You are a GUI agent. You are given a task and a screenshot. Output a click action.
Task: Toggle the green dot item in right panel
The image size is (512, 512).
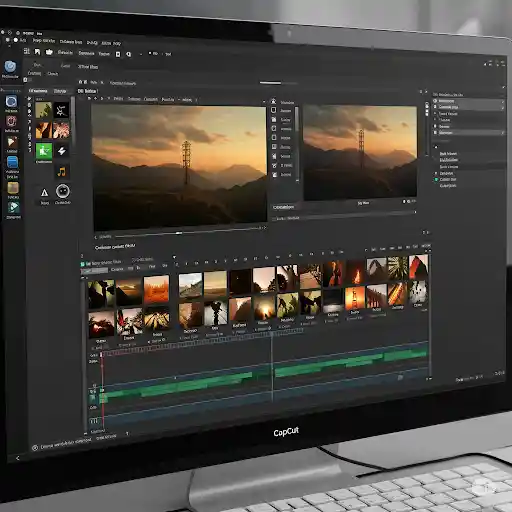(x=436, y=179)
